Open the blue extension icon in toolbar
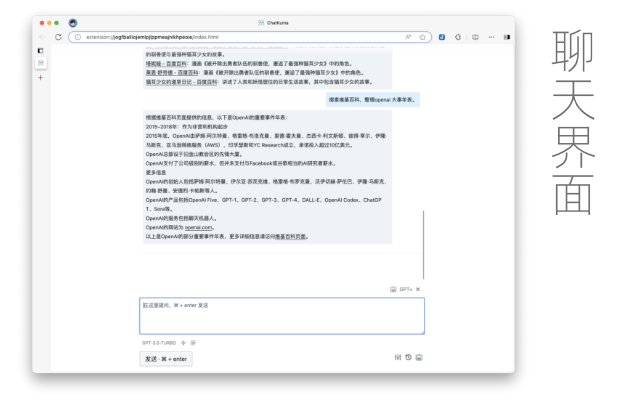This screenshot has height=400, width=640. pos(442,37)
